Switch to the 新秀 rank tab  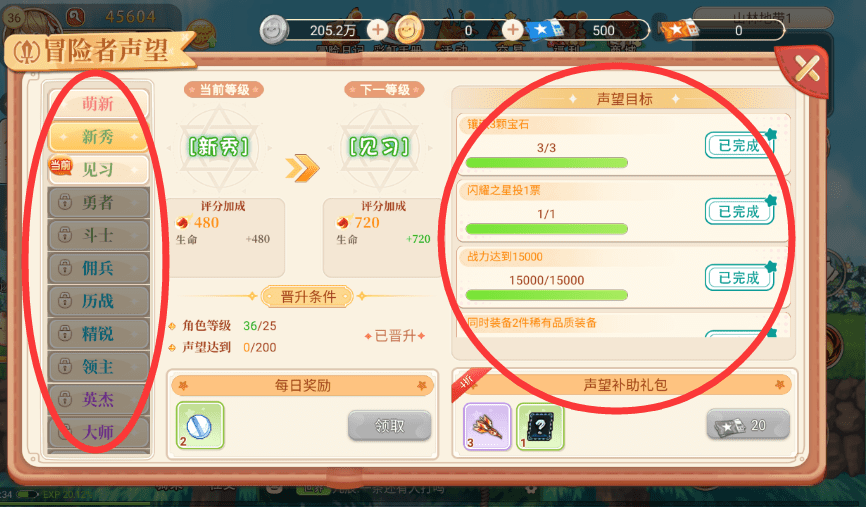tap(98, 136)
